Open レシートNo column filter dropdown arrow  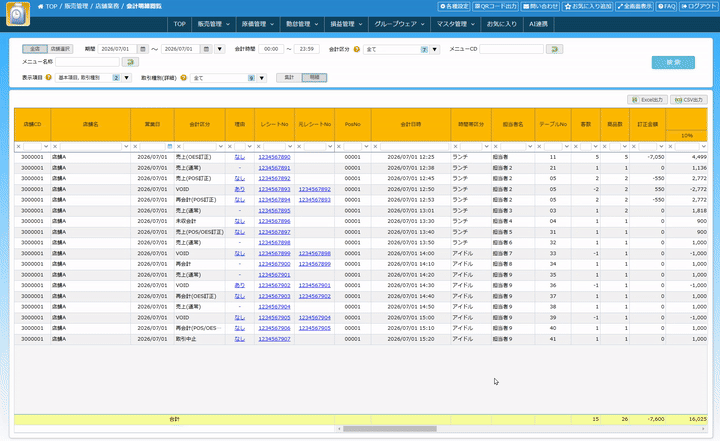pyautogui.click(x=290, y=147)
